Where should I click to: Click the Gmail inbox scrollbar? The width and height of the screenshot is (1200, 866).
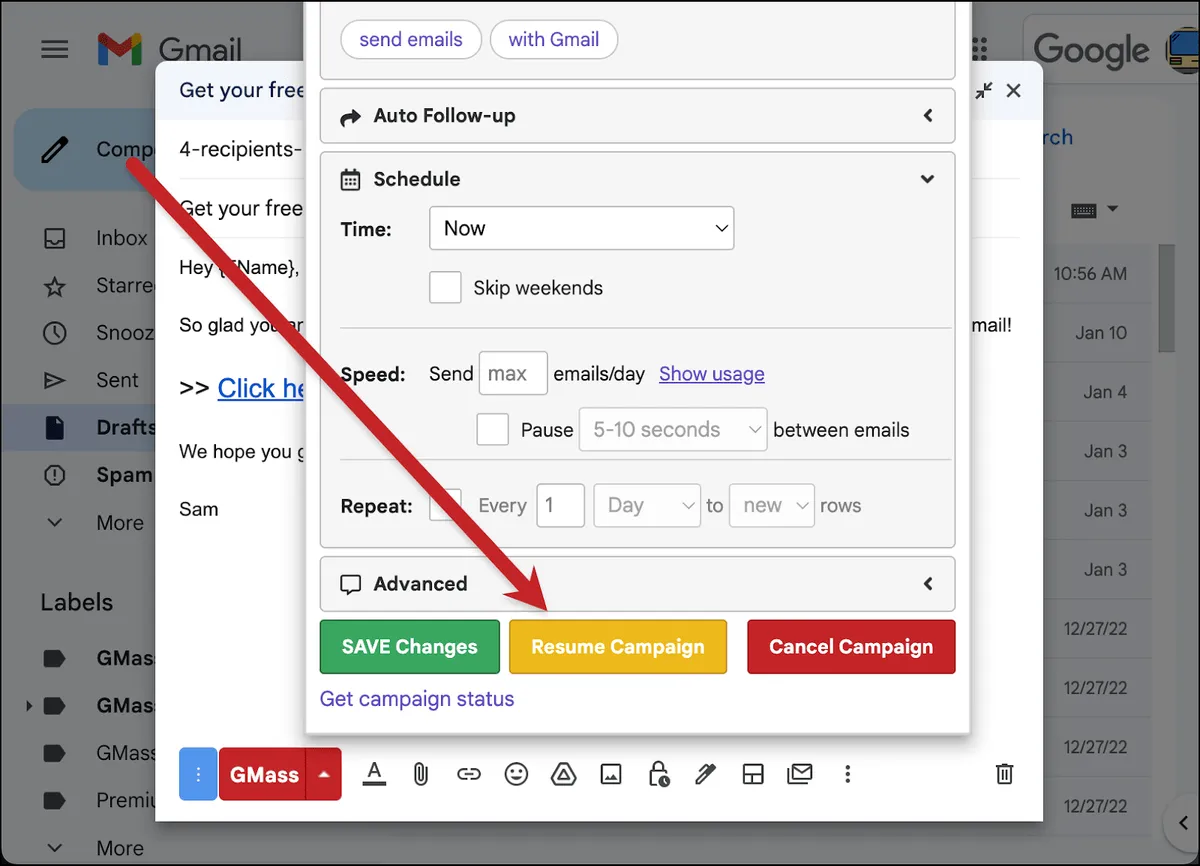1167,299
